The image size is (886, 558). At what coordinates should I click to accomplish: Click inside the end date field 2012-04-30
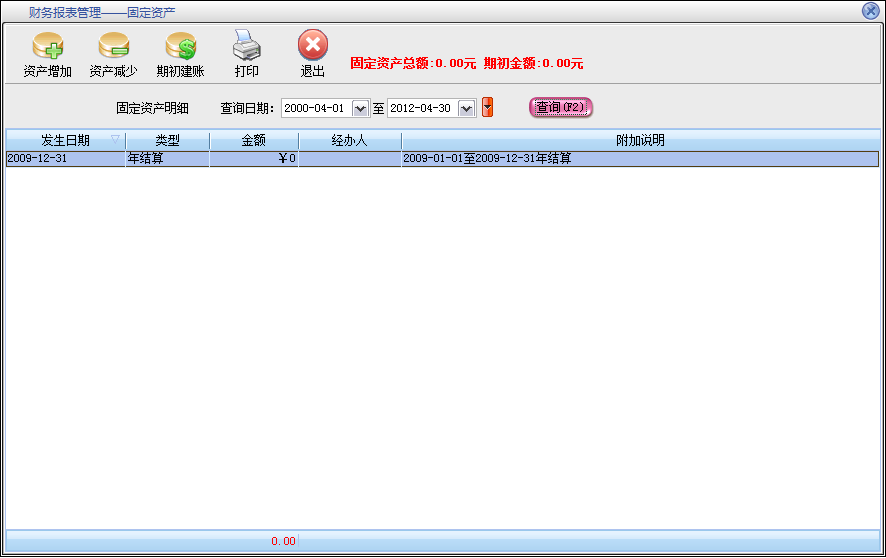[421, 108]
